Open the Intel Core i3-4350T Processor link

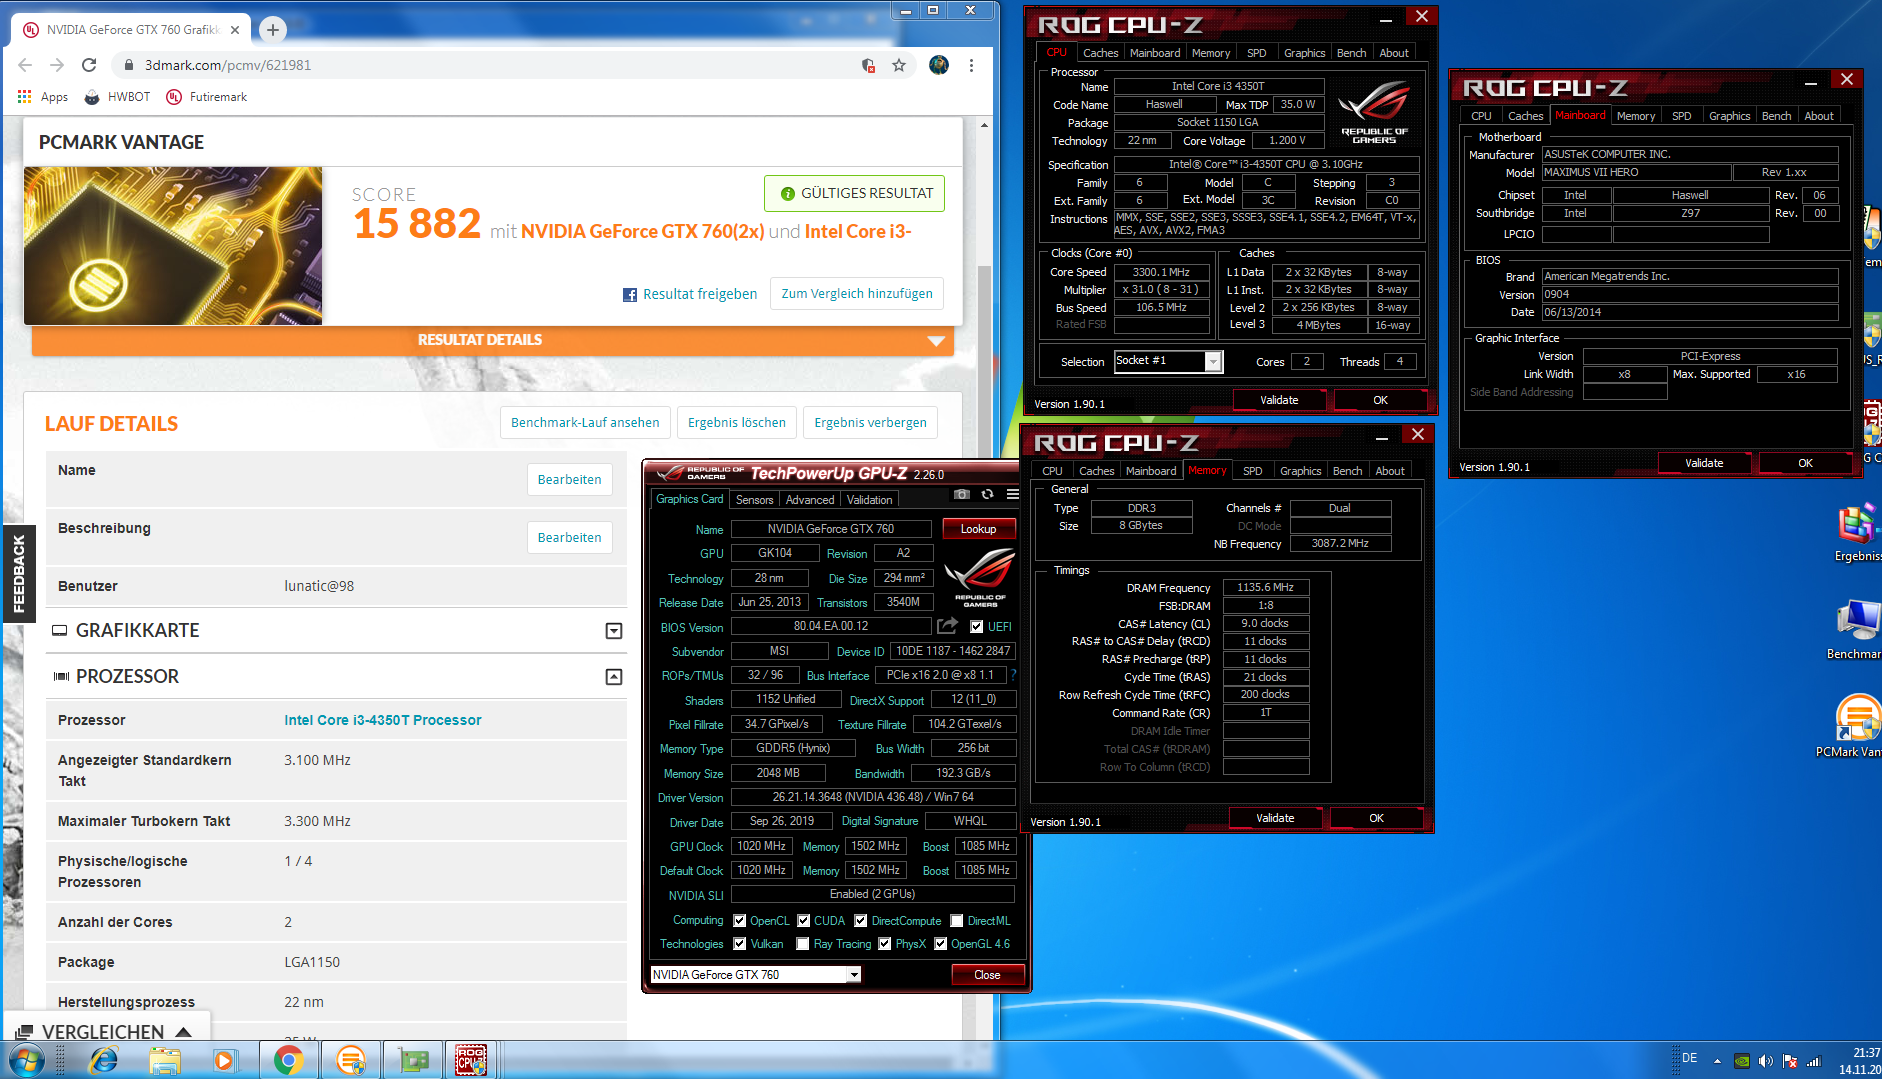[383, 720]
